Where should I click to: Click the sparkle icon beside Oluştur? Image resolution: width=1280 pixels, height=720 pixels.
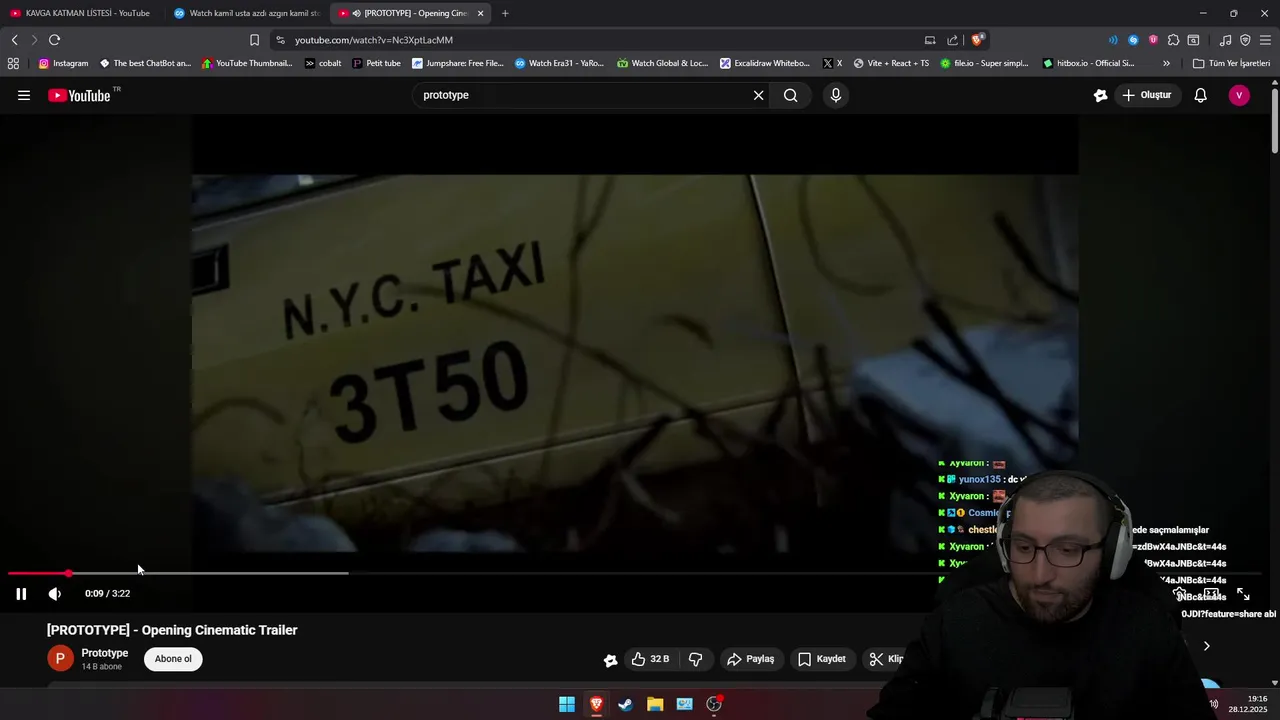click(1100, 95)
